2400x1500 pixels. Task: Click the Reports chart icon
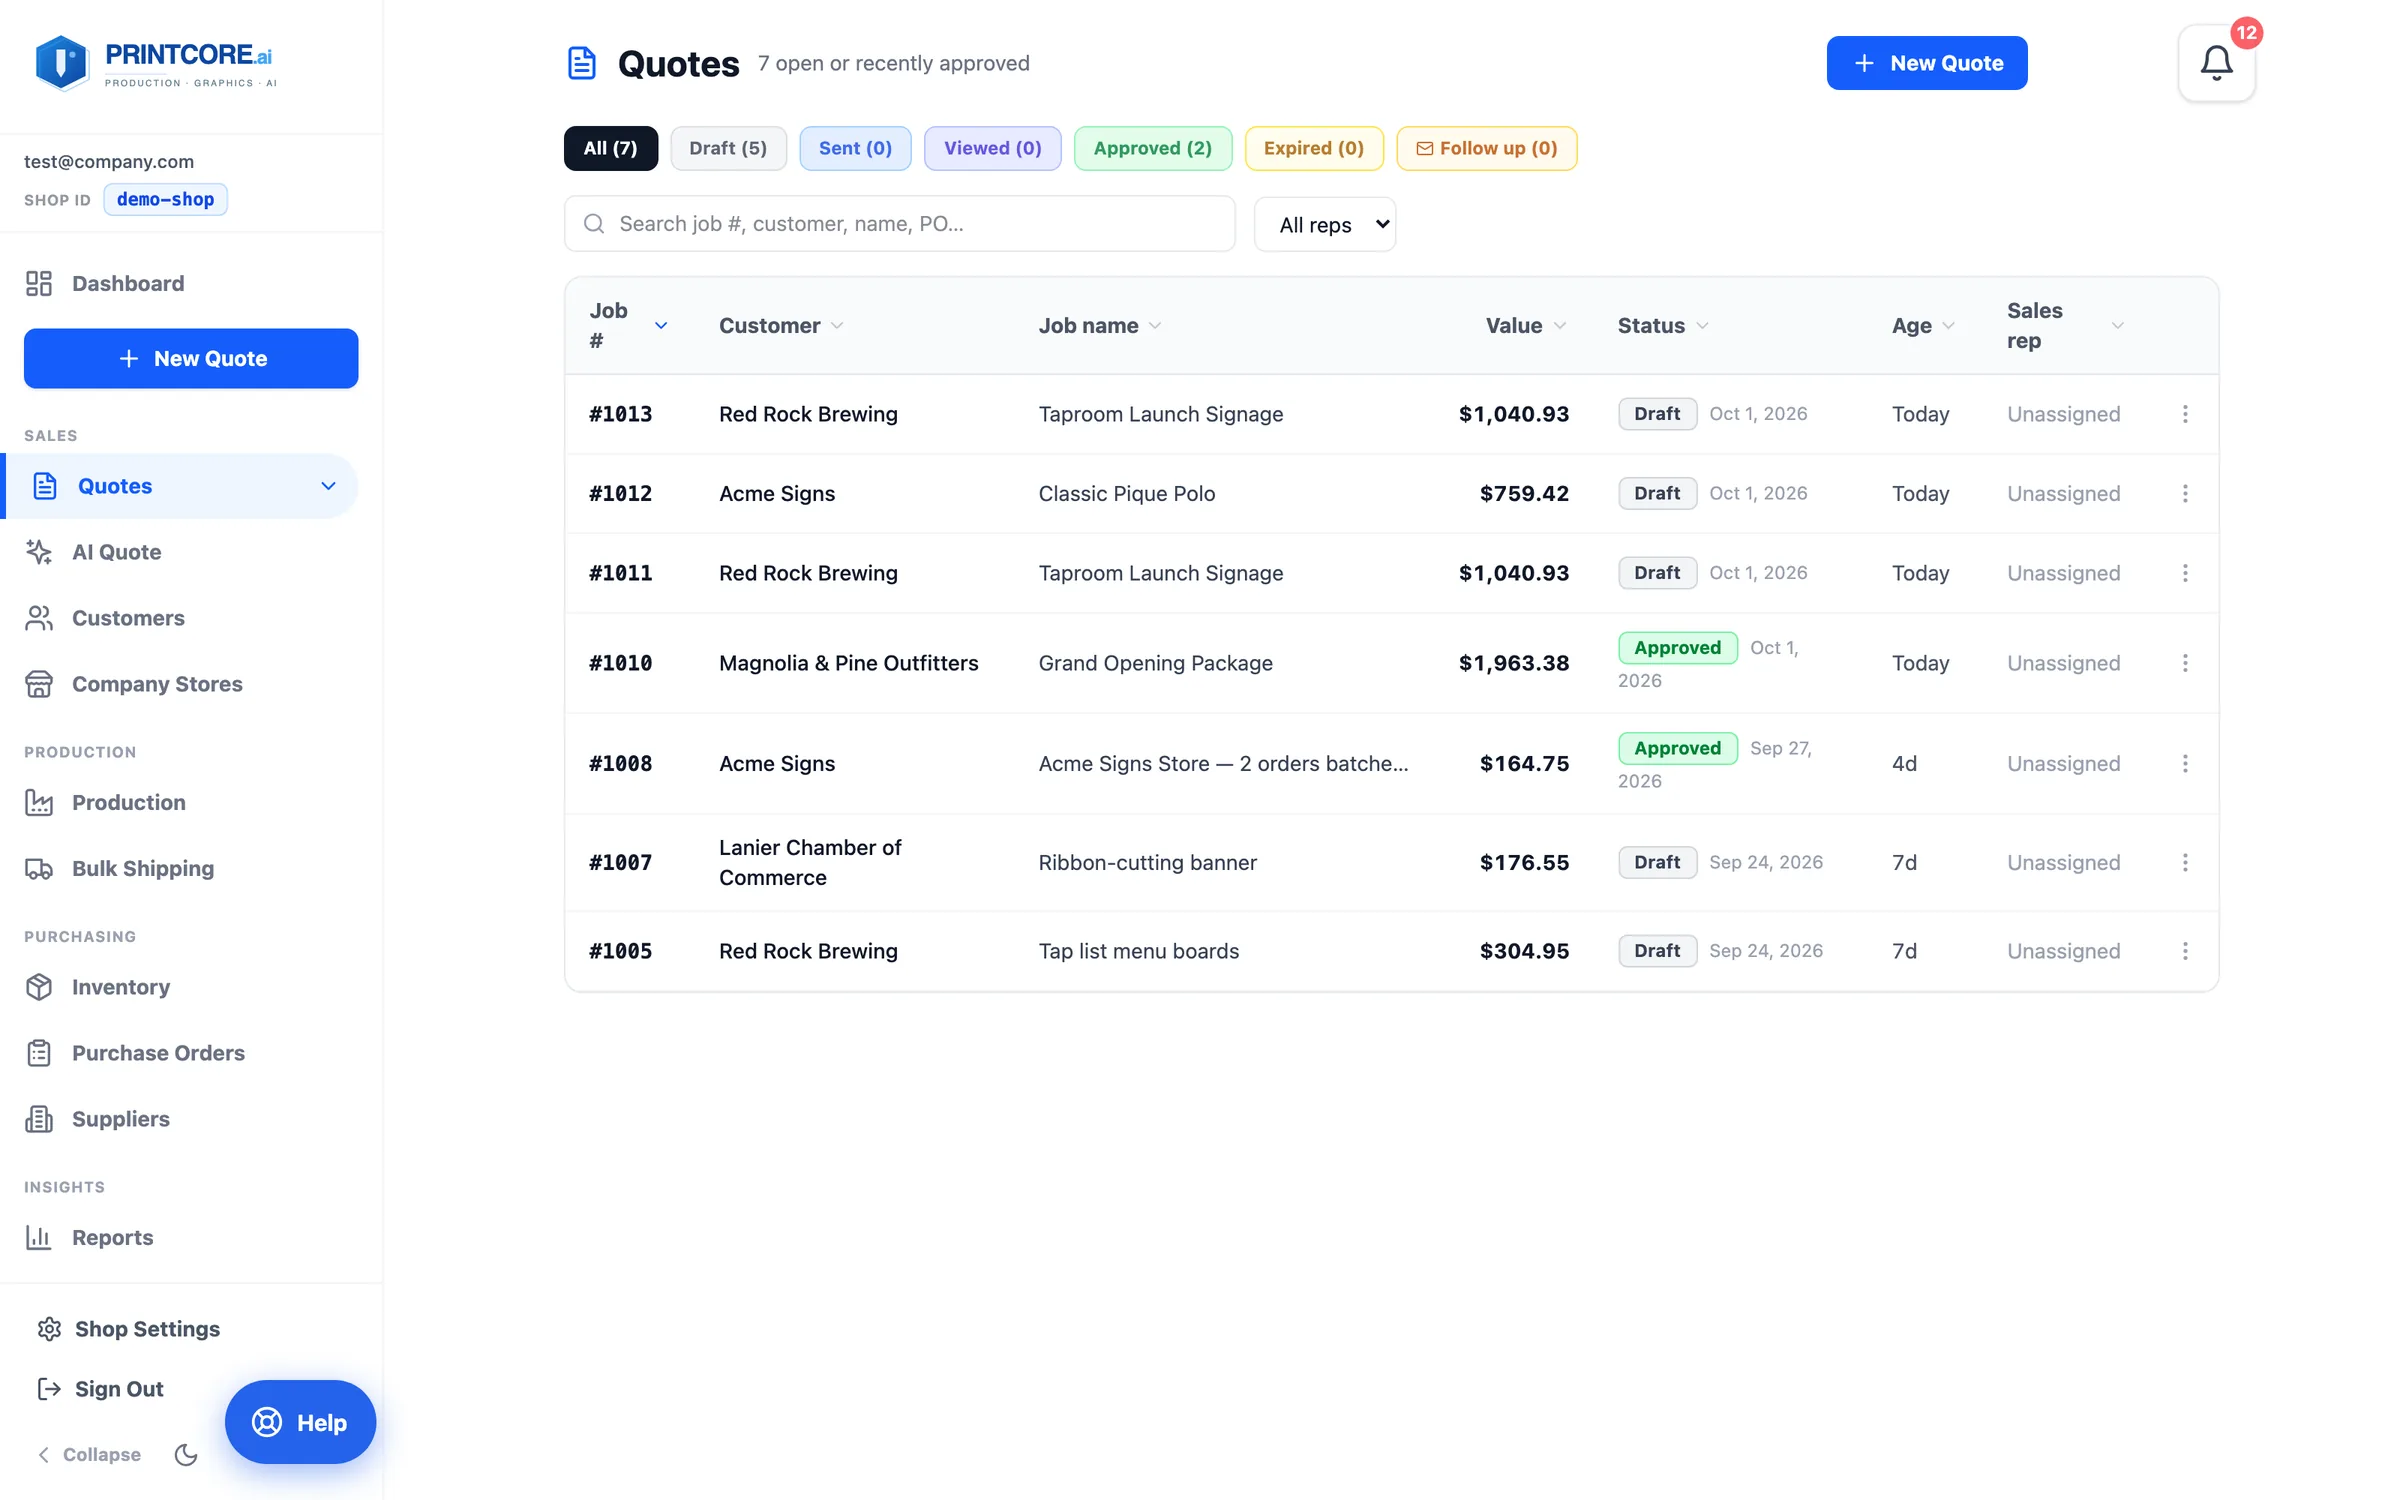tap(39, 1237)
